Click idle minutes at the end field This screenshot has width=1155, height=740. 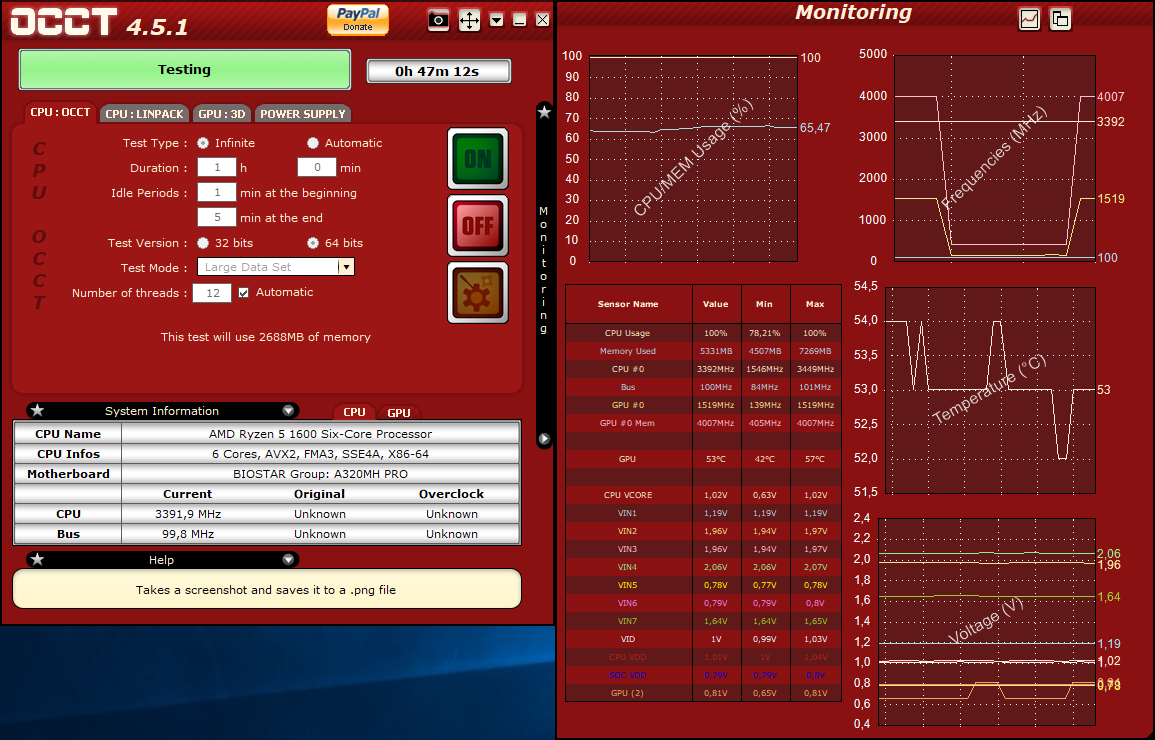coord(217,217)
